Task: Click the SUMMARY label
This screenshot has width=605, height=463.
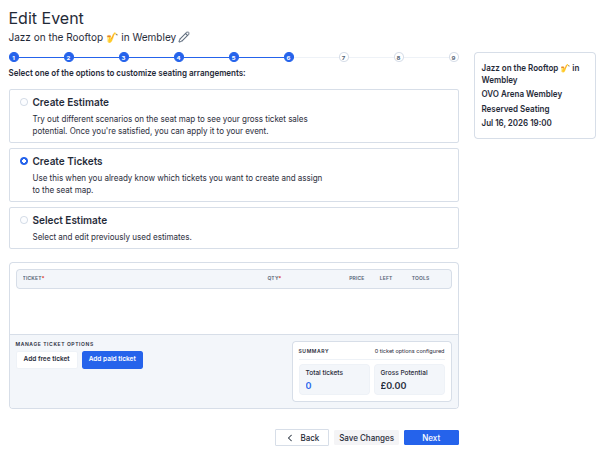Action: point(313,351)
